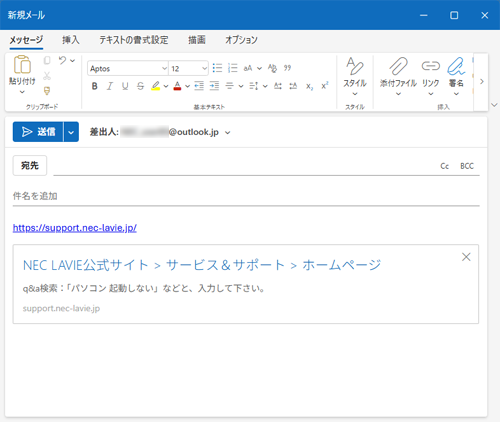Viewport: 500px width, 422px height.
Task: Send the email with the 送信 button
Action: tap(38, 132)
